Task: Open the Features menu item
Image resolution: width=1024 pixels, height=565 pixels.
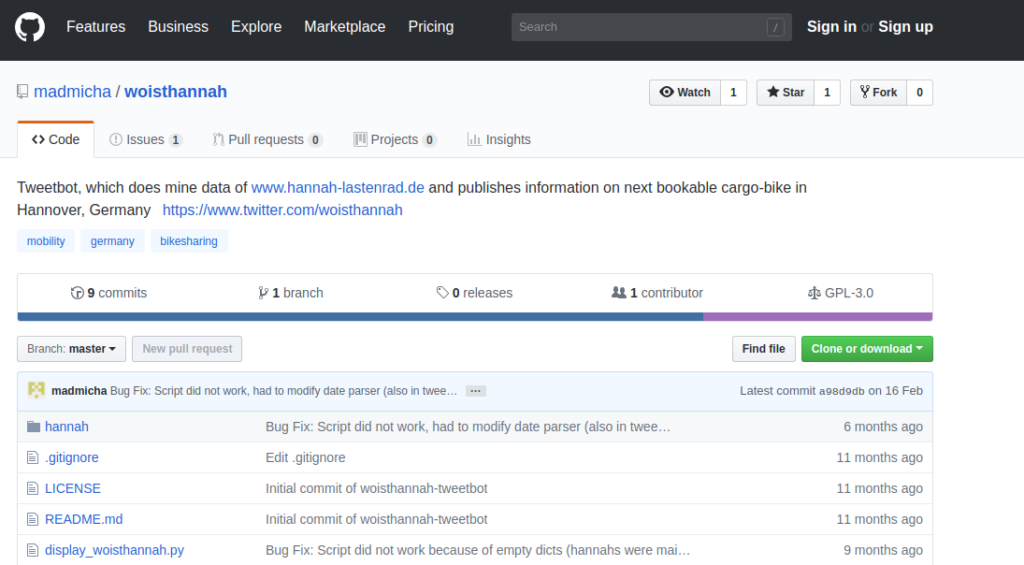Action: point(96,27)
